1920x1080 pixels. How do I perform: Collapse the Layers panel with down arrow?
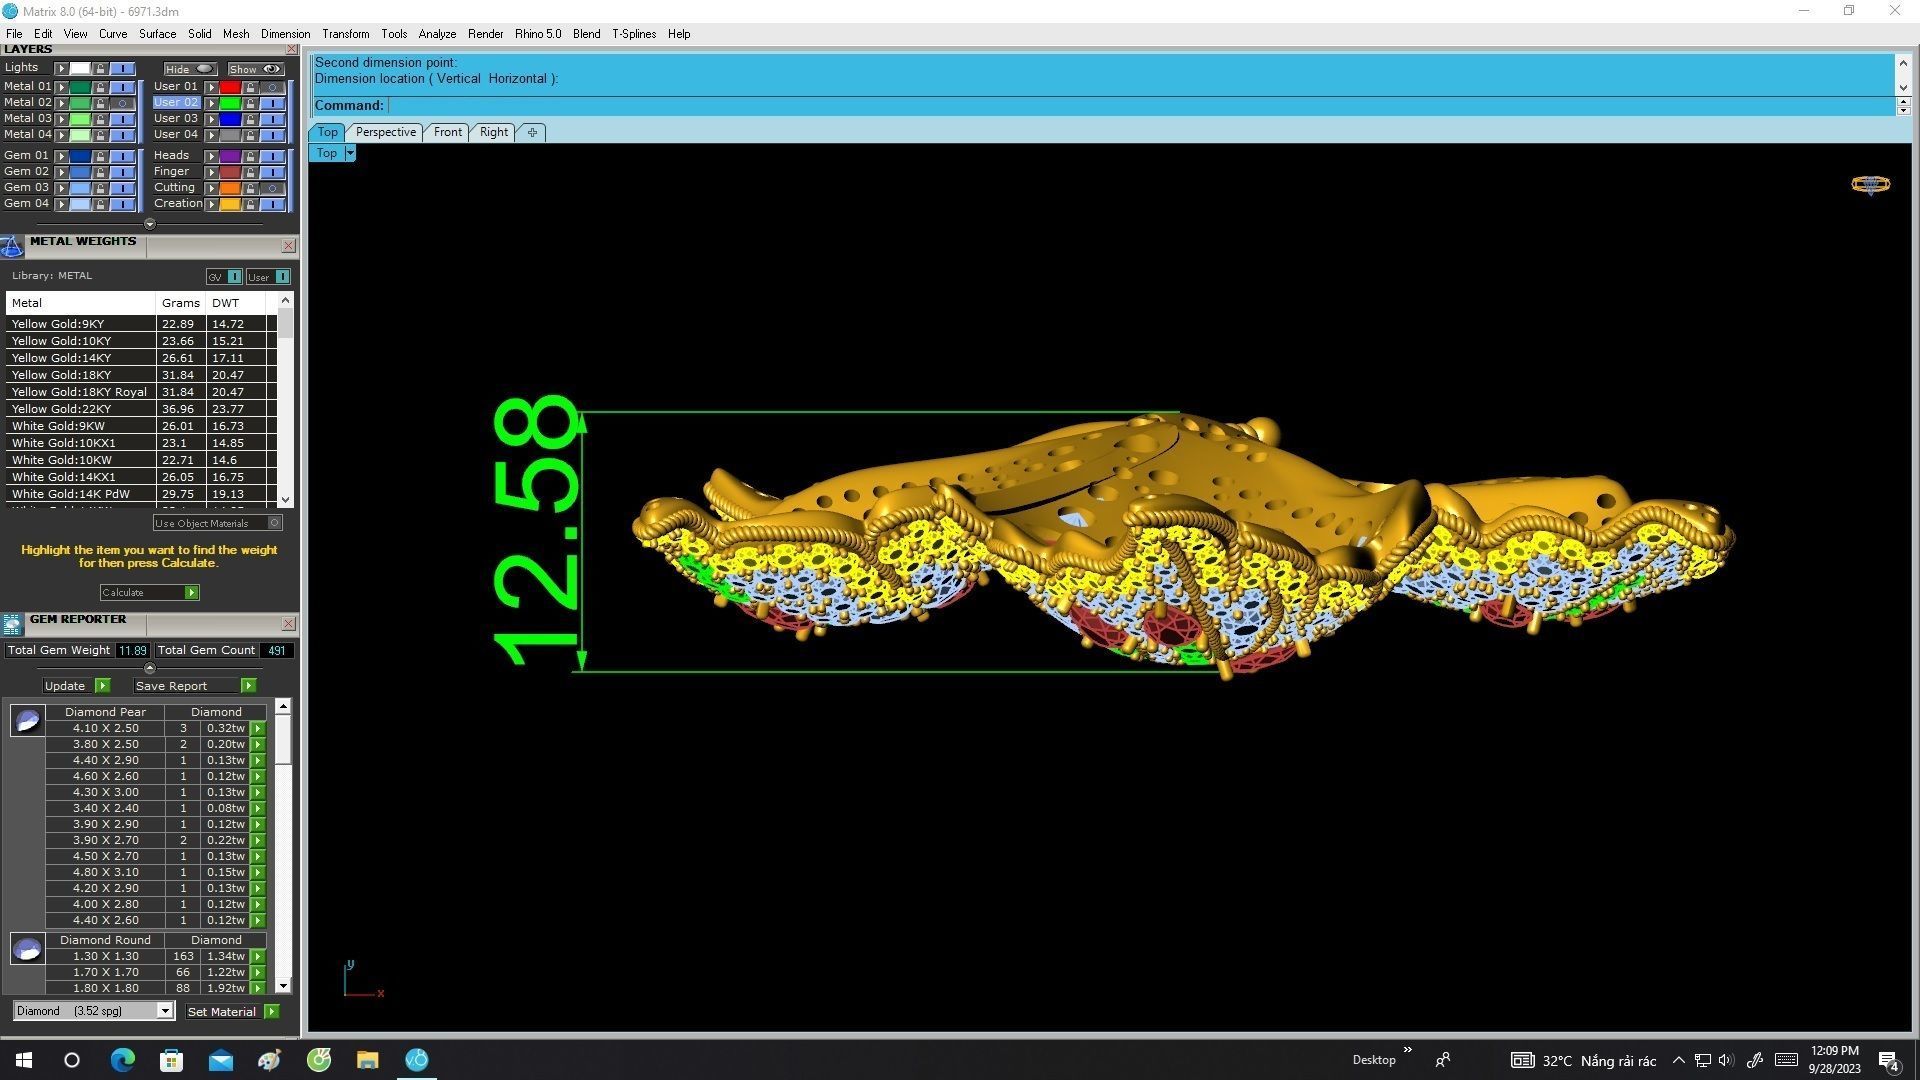[150, 224]
